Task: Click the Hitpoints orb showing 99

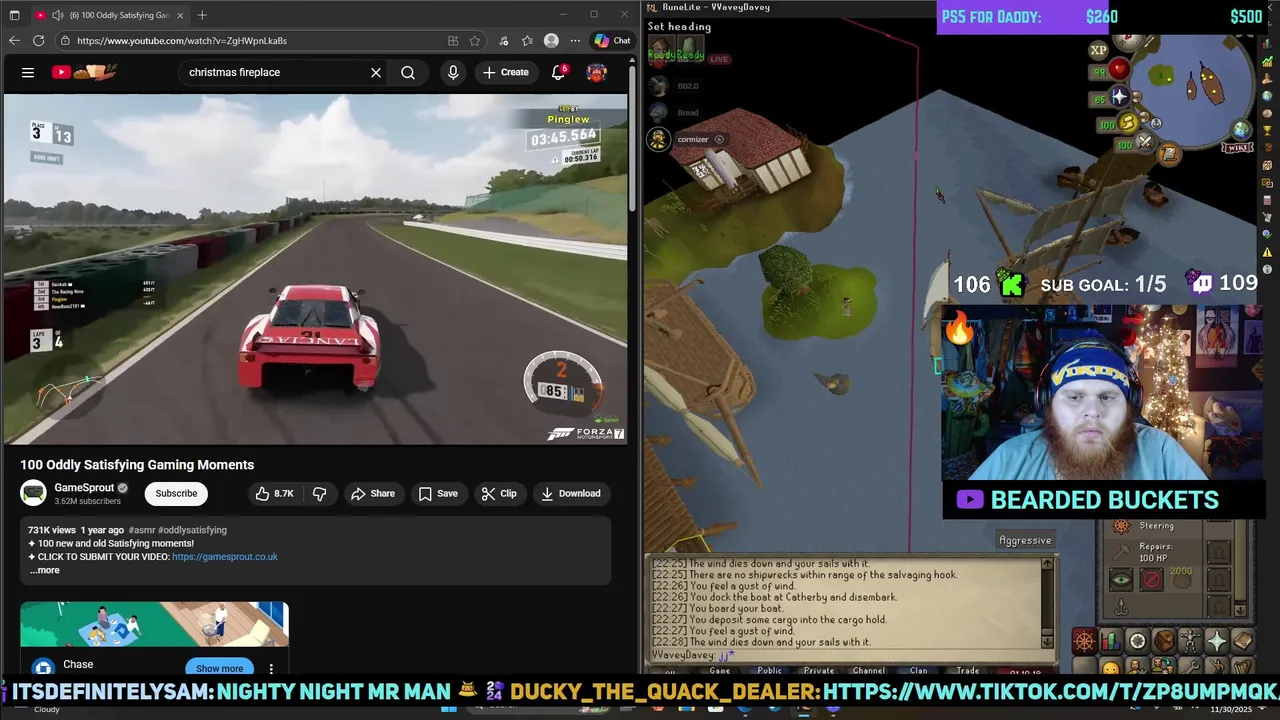Action: (1110, 71)
